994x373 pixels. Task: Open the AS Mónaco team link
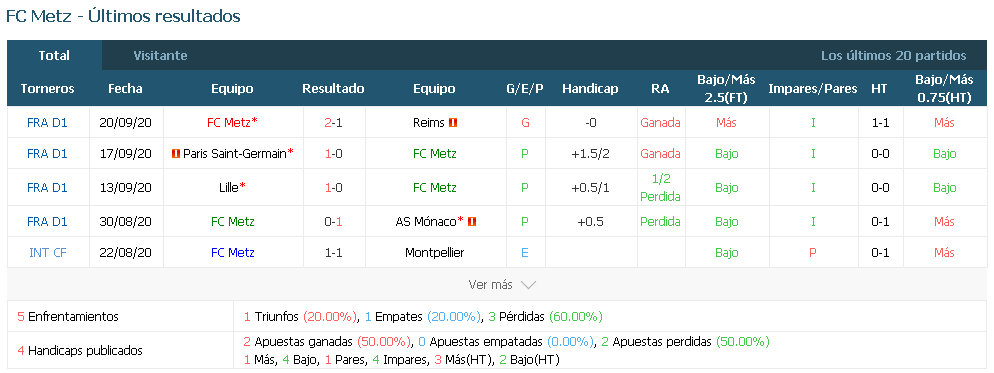coord(426,221)
